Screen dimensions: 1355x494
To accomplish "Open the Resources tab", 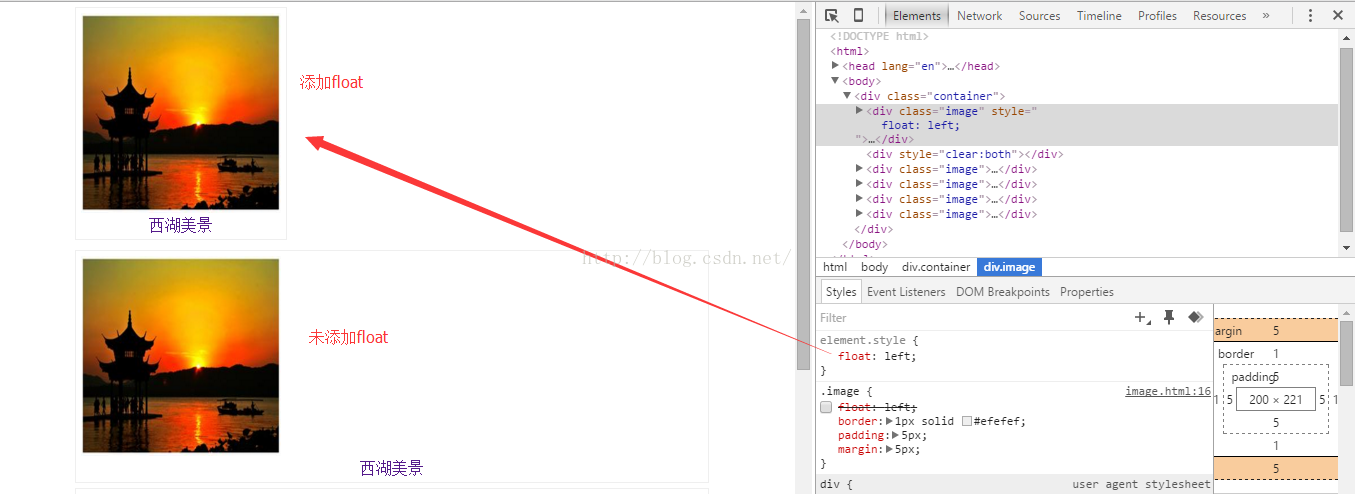I will point(1219,15).
